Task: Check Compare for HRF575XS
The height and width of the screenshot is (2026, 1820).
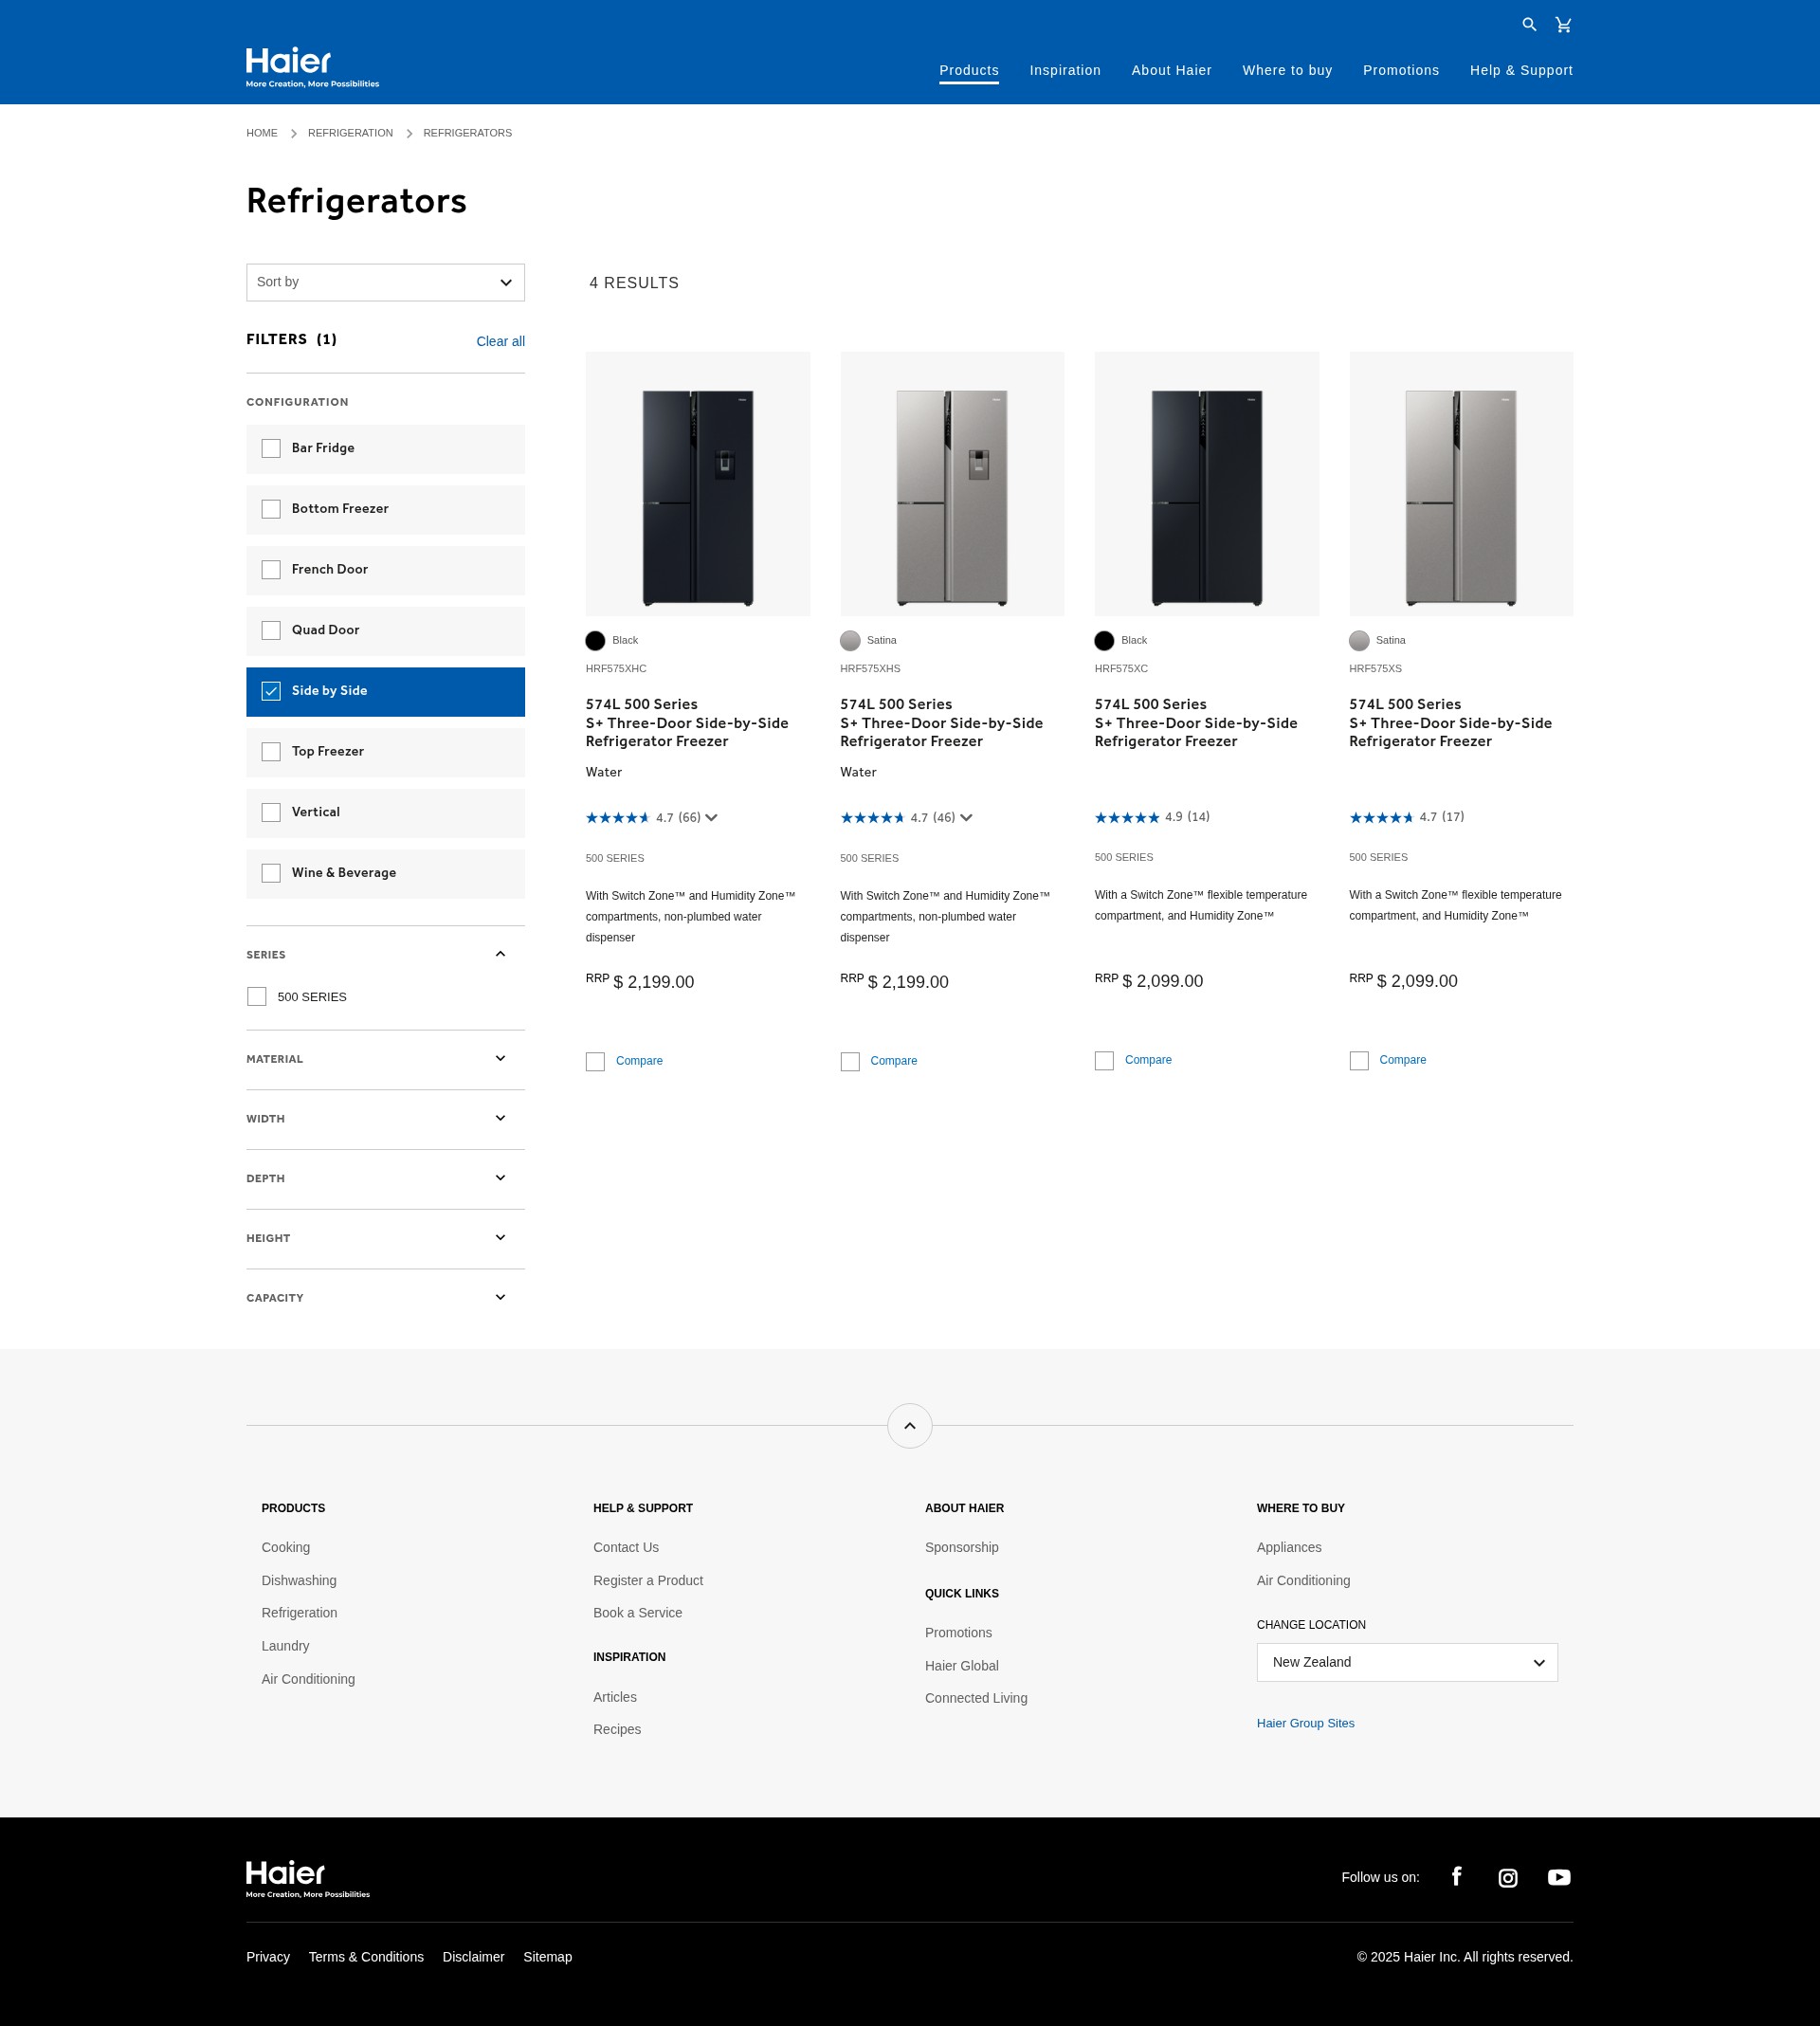Action: tap(1359, 1060)
